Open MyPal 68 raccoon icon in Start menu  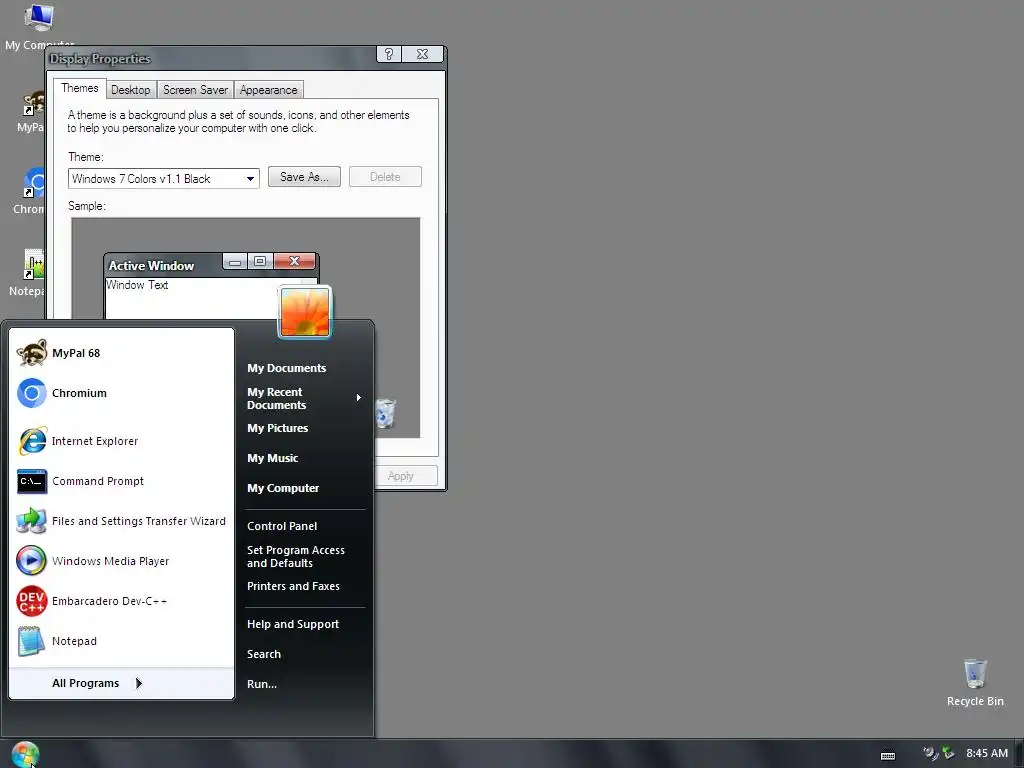pyautogui.click(x=31, y=353)
